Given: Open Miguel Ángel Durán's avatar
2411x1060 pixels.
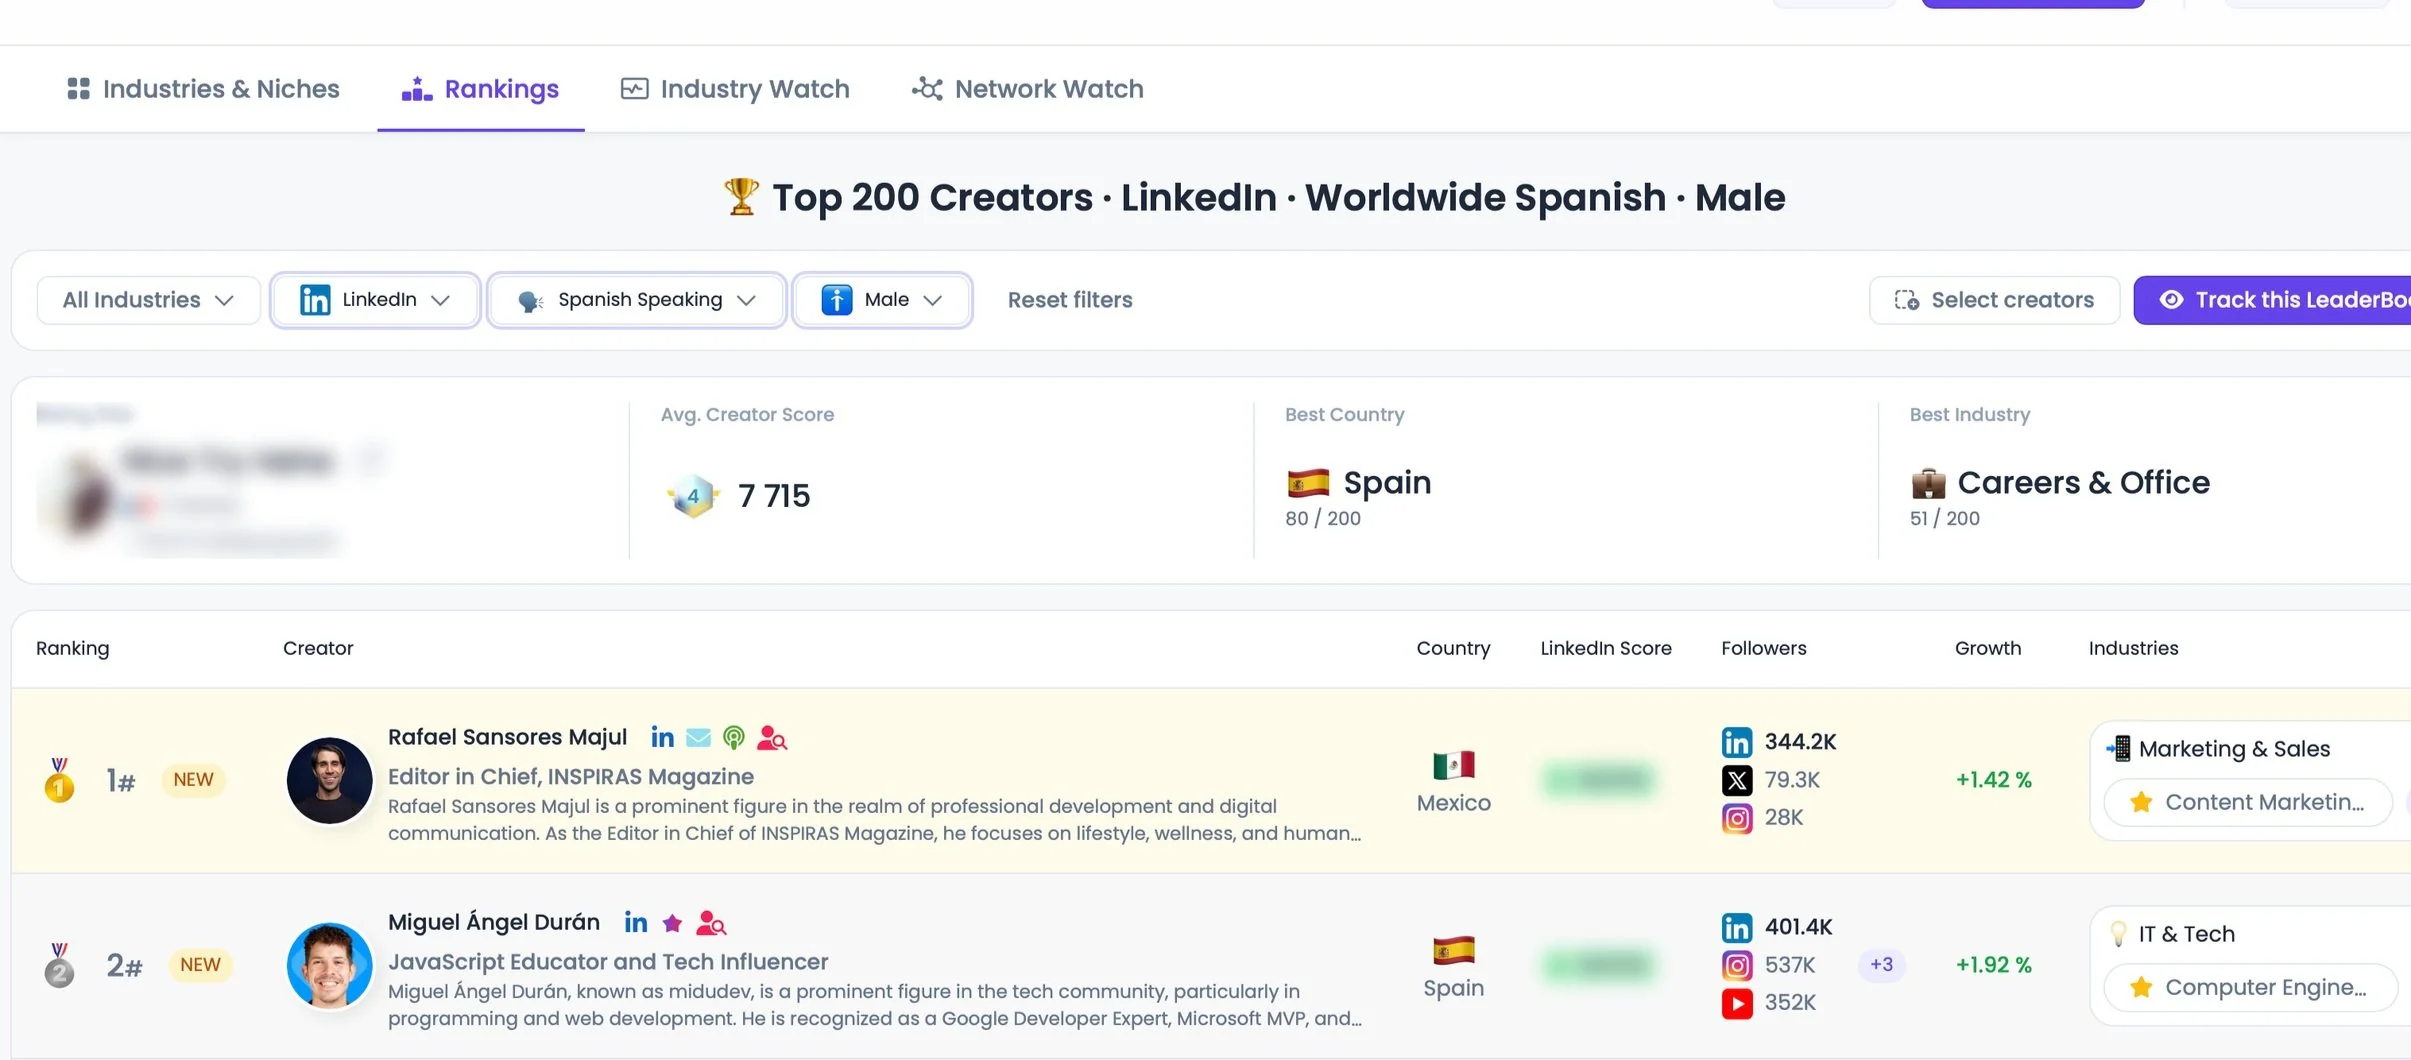Looking at the screenshot, I should (329, 965).
